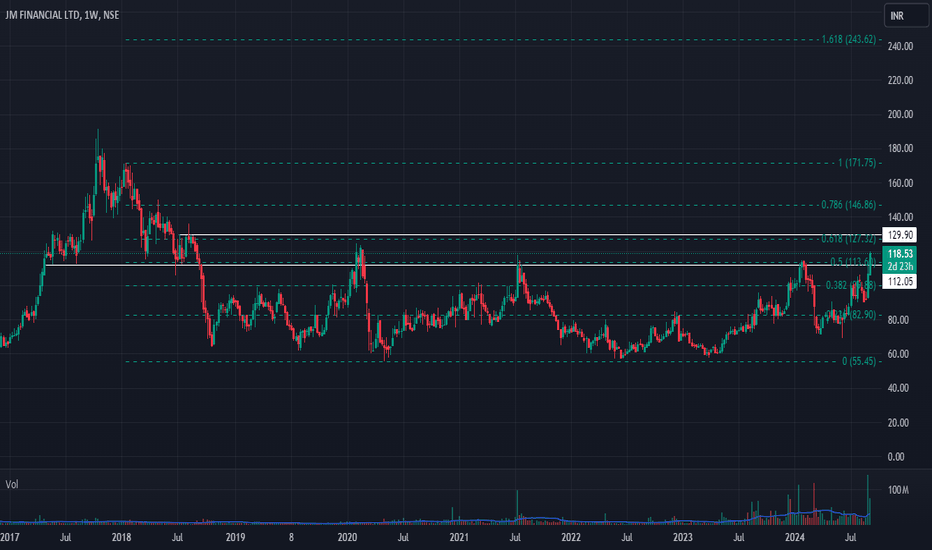Click the Vol indicator label
The height and width of the screenshot is (550, 932).
pyautogui.click(x=12, y=485)
